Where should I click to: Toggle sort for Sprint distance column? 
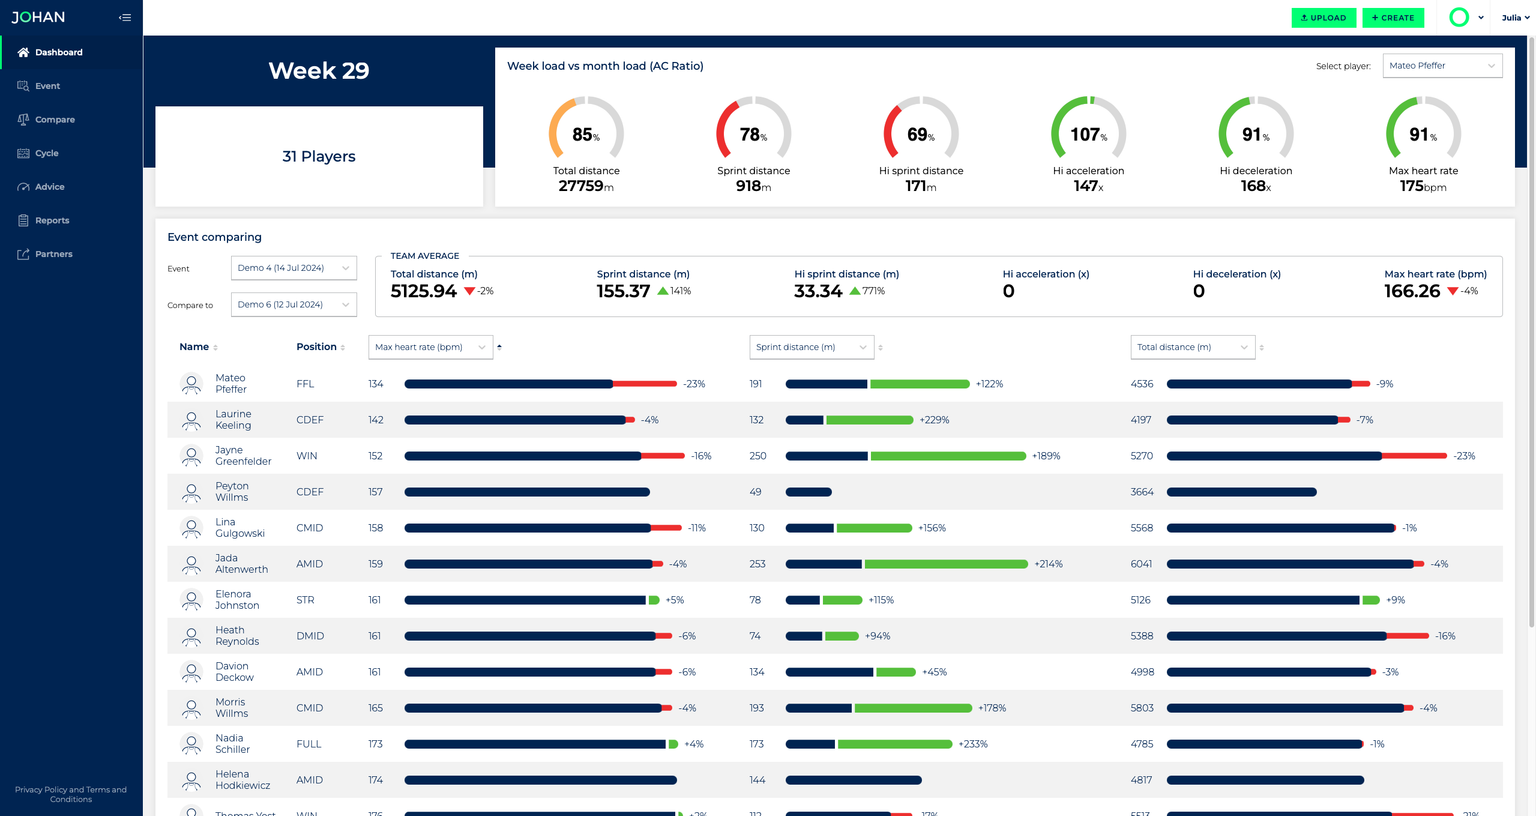coord(880,348)
